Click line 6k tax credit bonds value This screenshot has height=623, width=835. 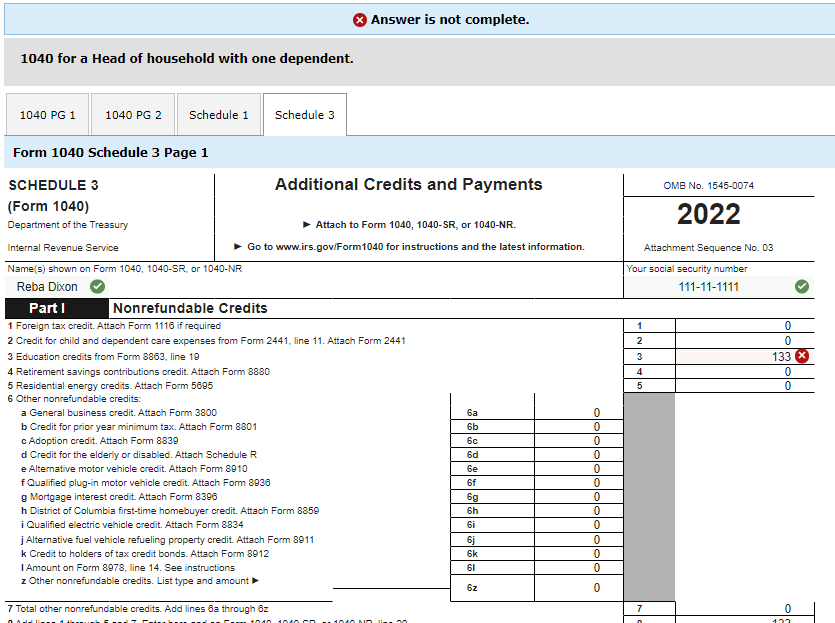point(579,554)
